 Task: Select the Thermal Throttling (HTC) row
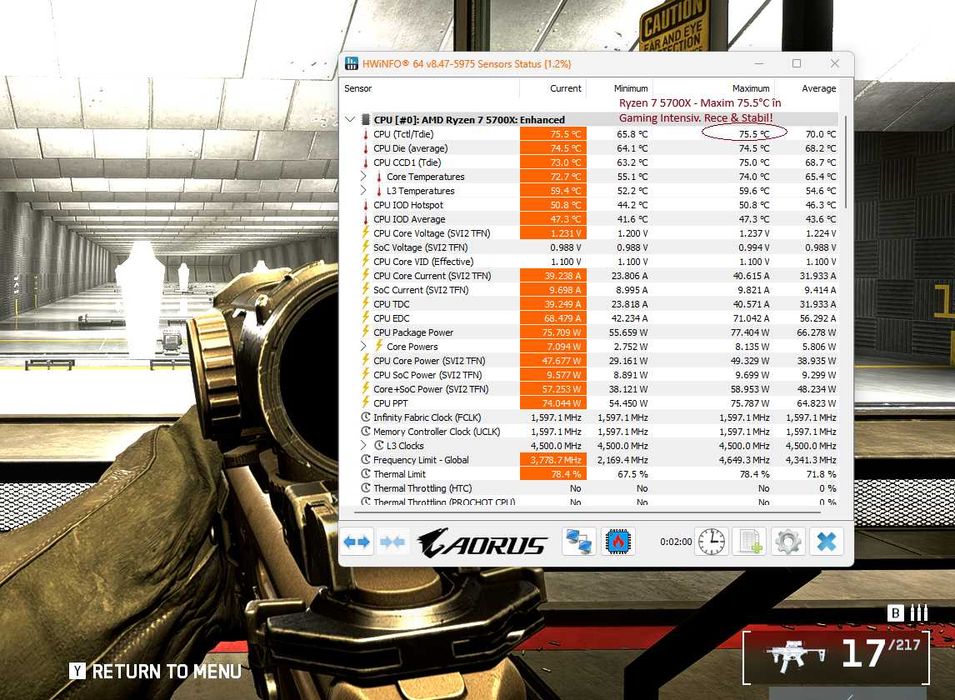tap(590, 488)
